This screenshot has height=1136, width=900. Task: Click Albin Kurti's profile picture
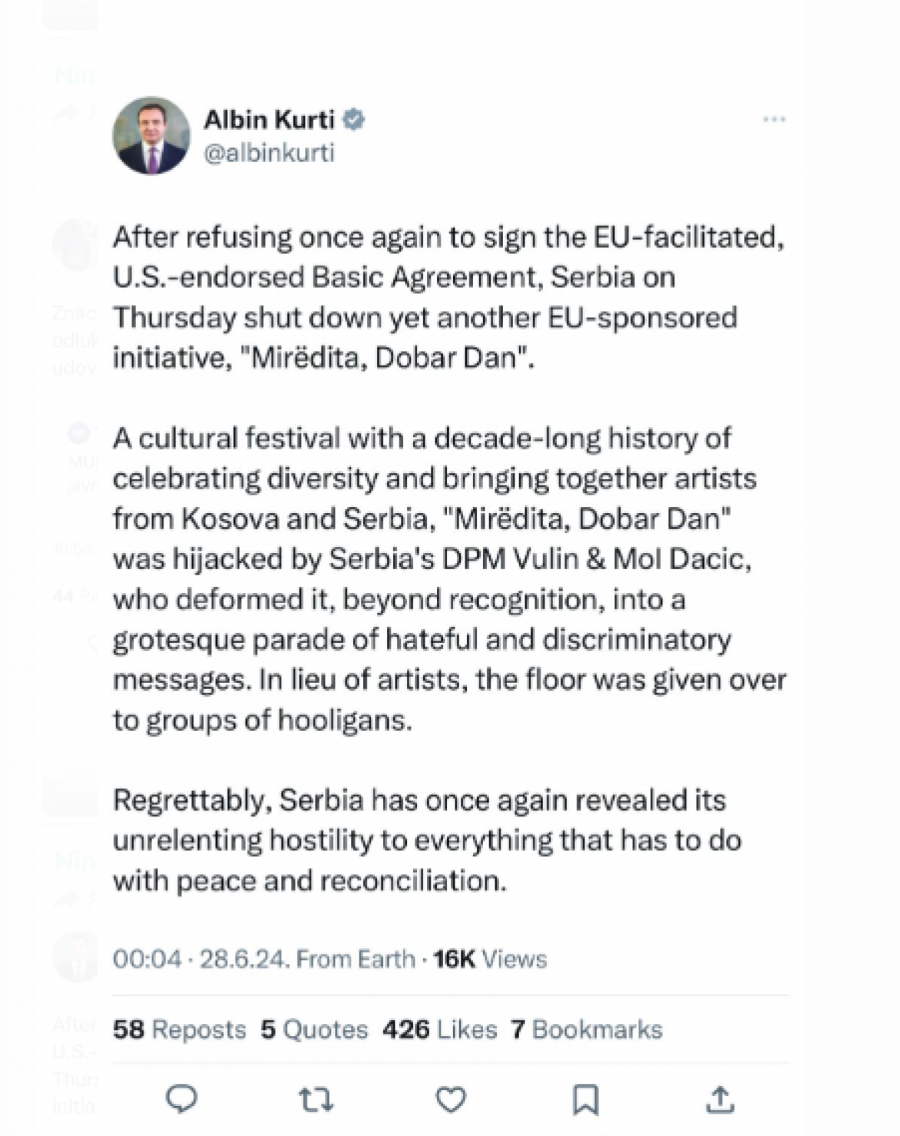[x=151, y=135]
